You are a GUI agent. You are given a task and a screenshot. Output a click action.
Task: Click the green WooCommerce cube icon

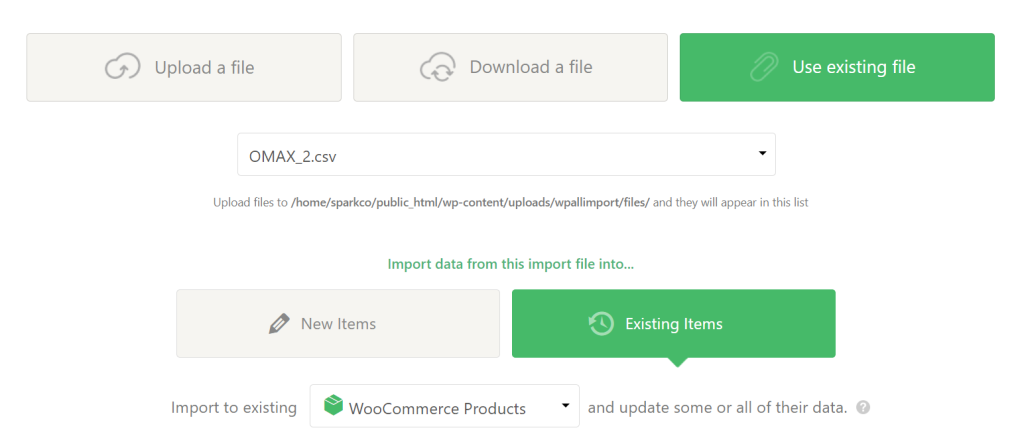point(332,407)
